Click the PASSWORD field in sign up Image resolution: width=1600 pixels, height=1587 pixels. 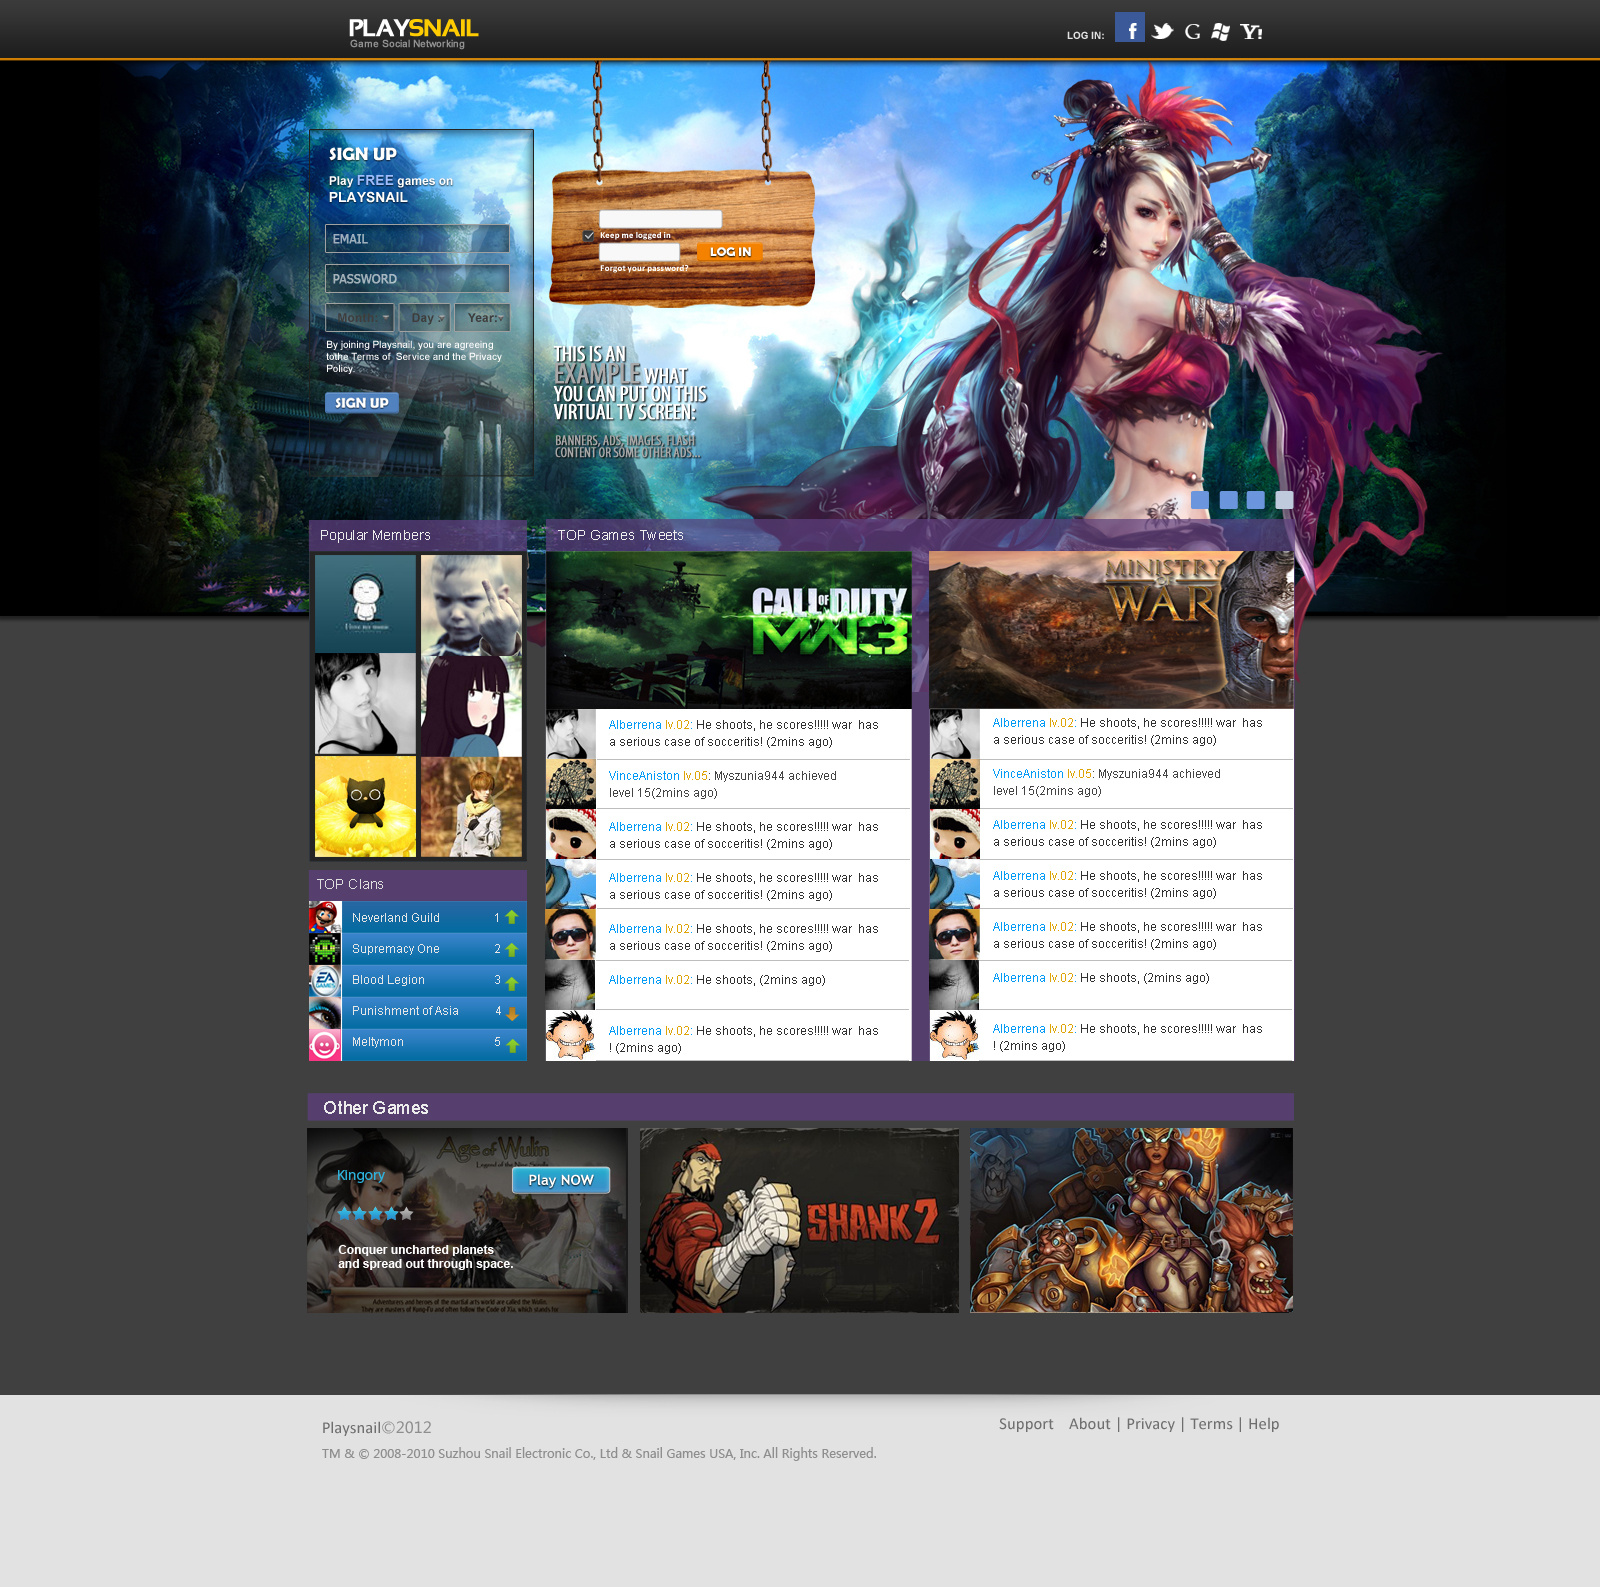tap(417, 278)
